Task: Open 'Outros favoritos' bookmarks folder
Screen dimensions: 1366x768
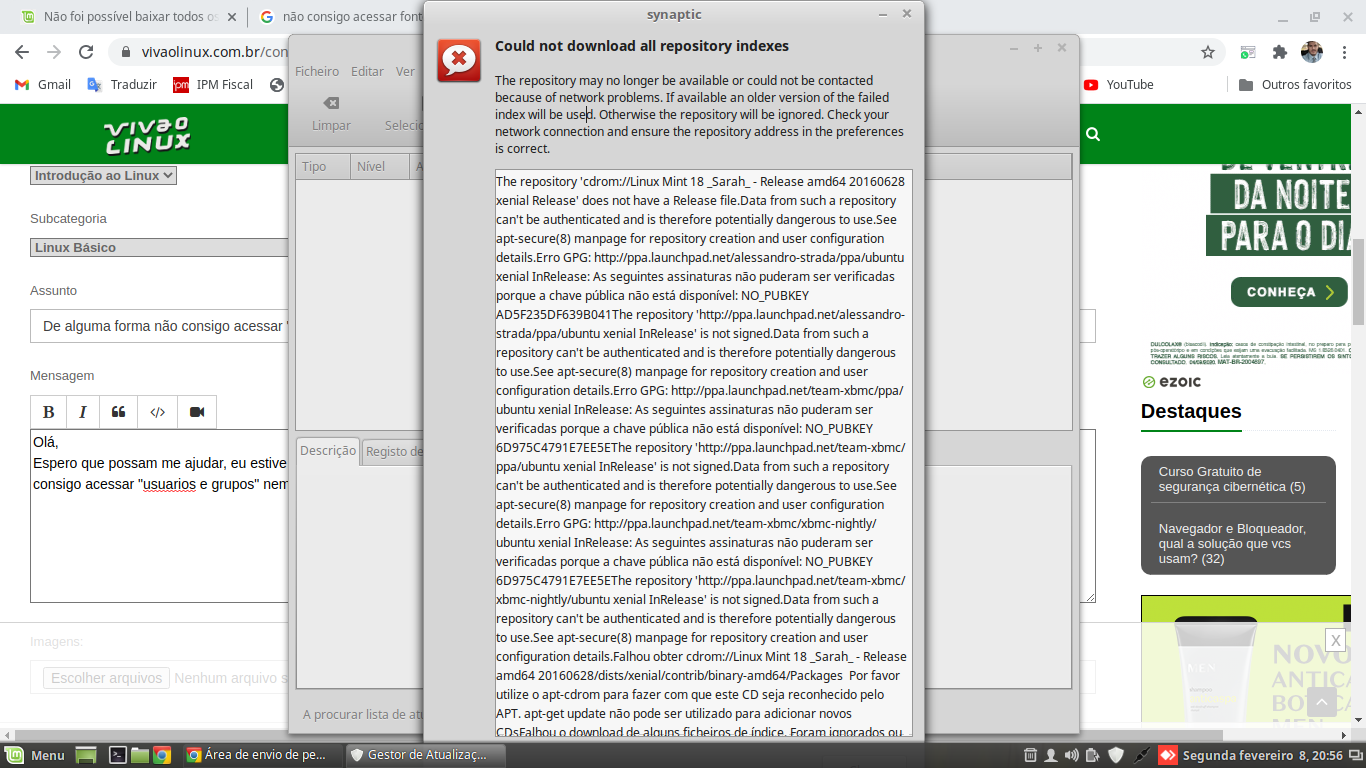Action: tap(1295, 85)
